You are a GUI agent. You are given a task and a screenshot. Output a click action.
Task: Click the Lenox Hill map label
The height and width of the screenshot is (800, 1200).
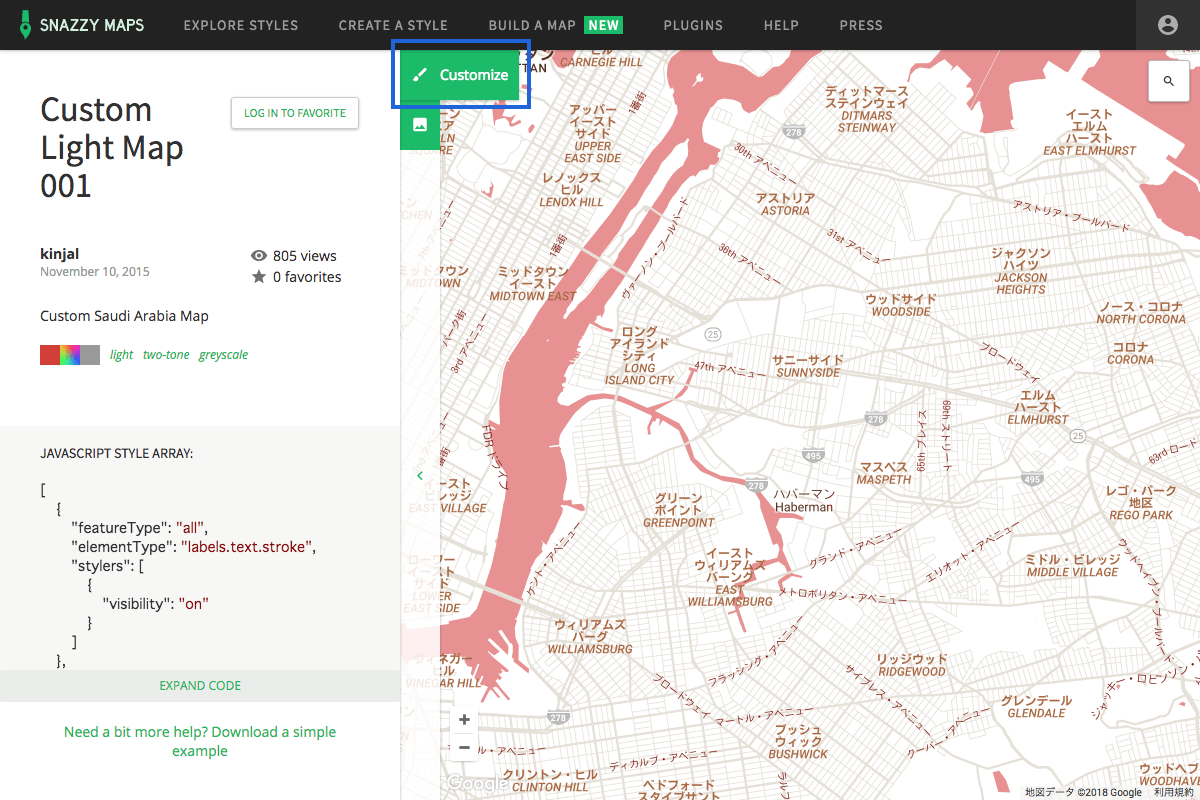click(x=572, y=190)
